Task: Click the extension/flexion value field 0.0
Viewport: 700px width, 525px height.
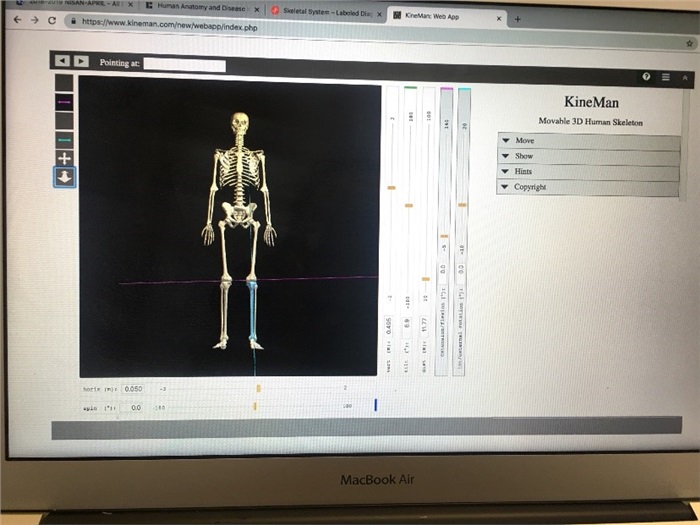Action: tap(443, 270)
